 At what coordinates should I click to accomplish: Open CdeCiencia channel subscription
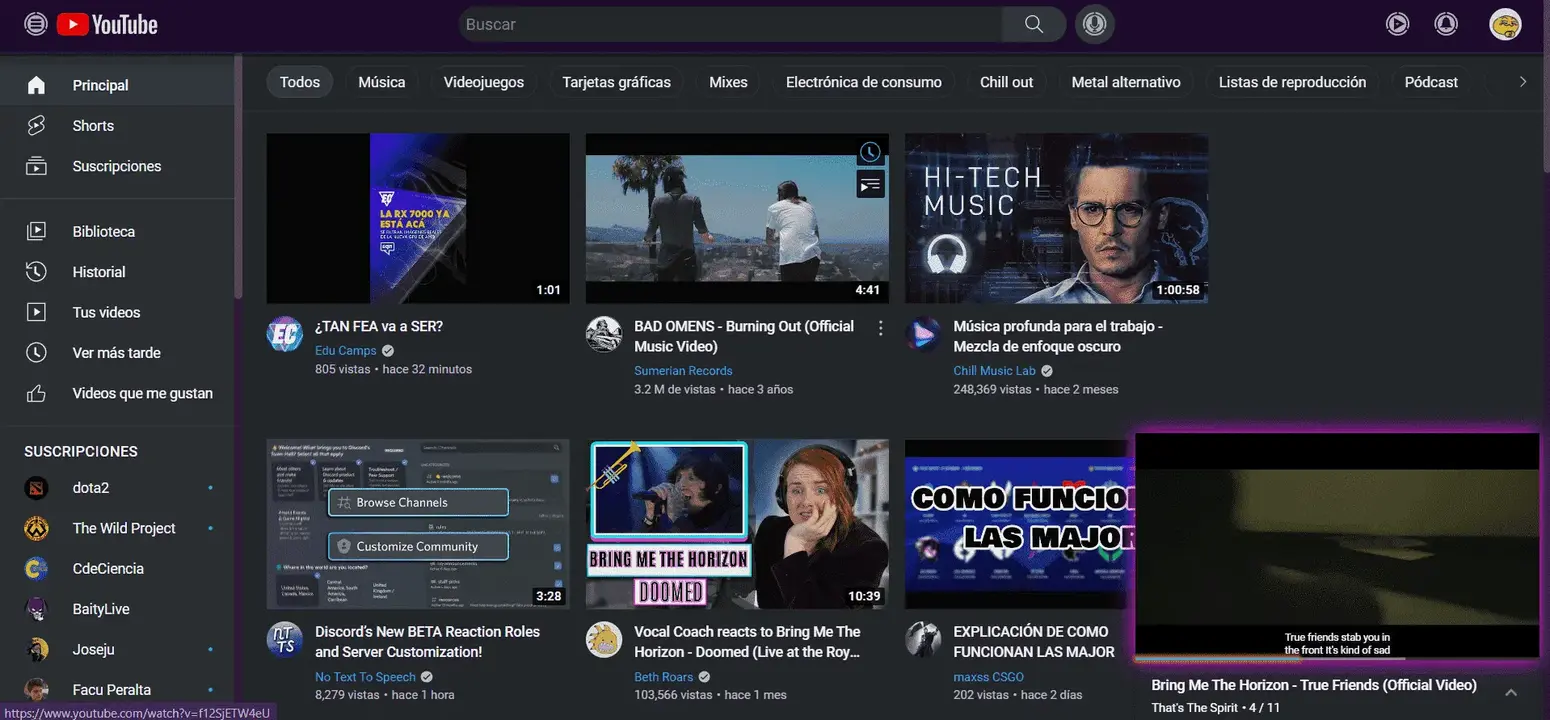[x=117, y=568]
